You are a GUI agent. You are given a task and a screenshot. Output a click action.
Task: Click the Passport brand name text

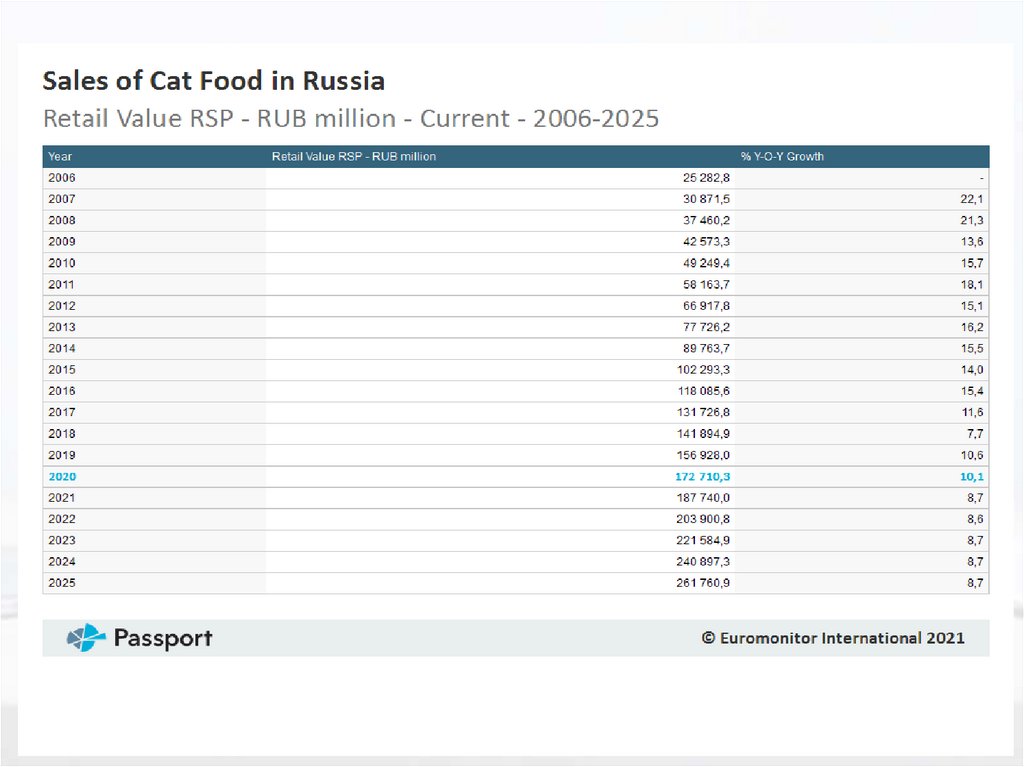162,638
